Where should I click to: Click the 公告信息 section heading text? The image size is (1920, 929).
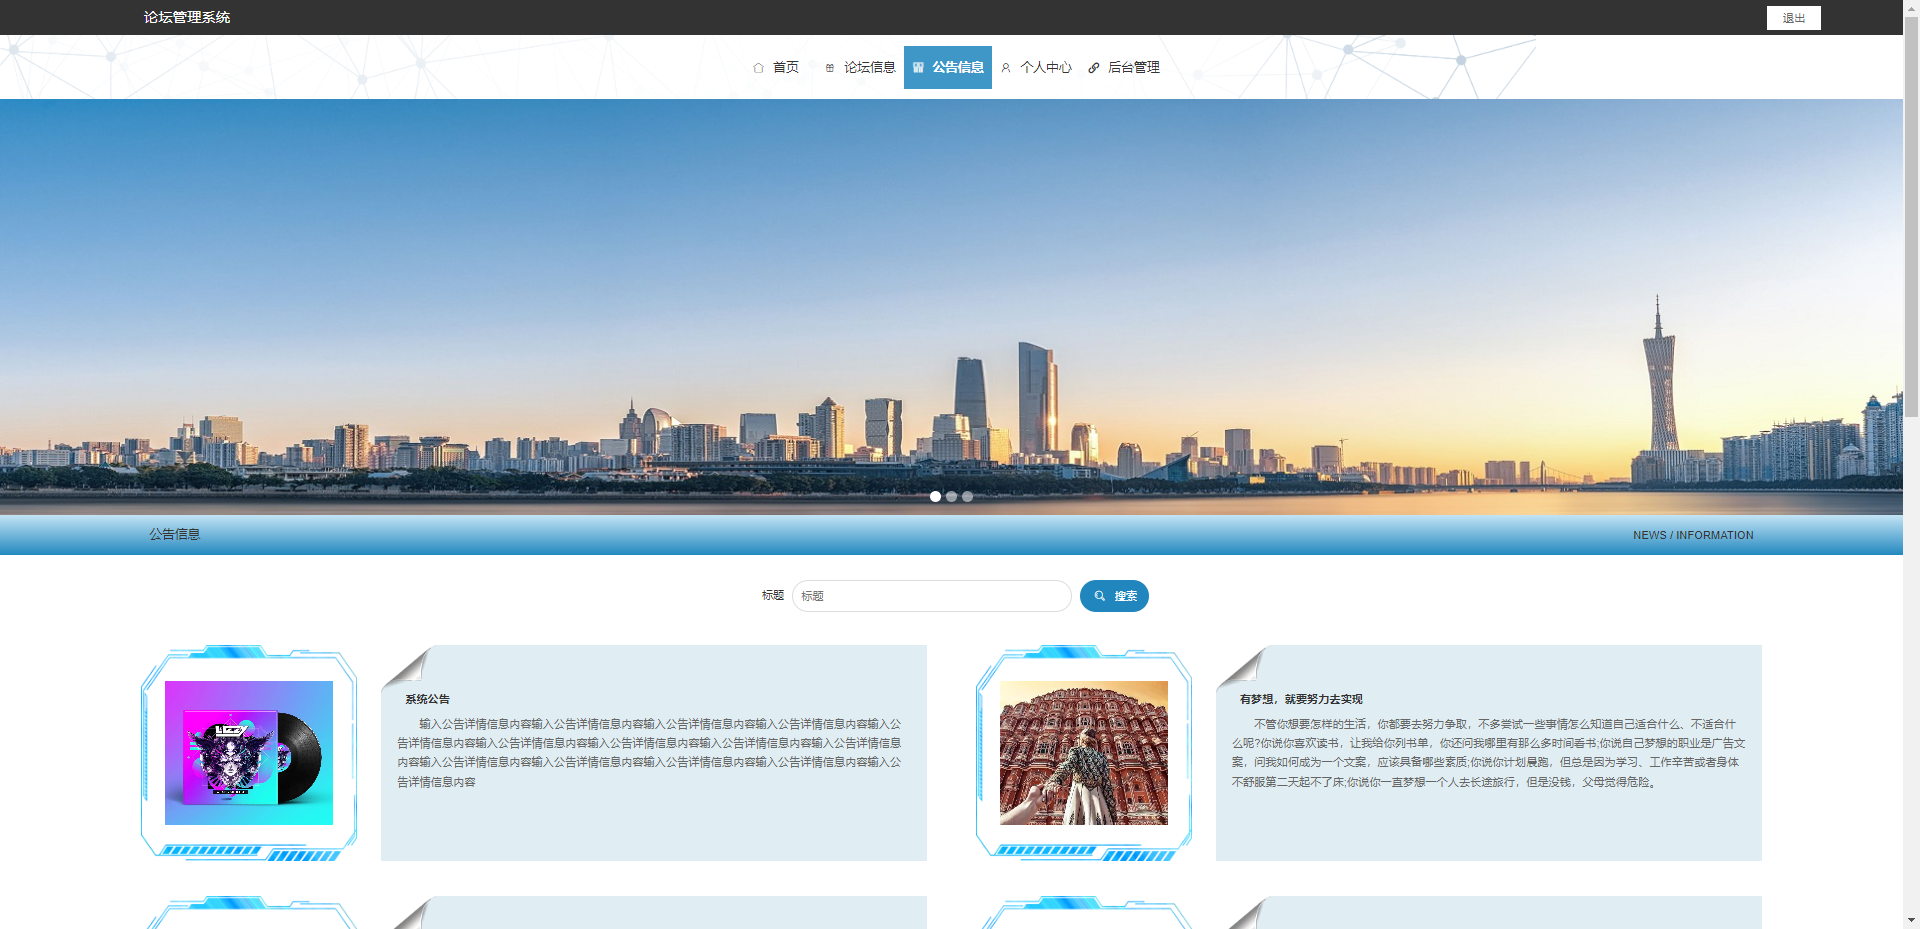pyautogui.click(x=175, y=534)
